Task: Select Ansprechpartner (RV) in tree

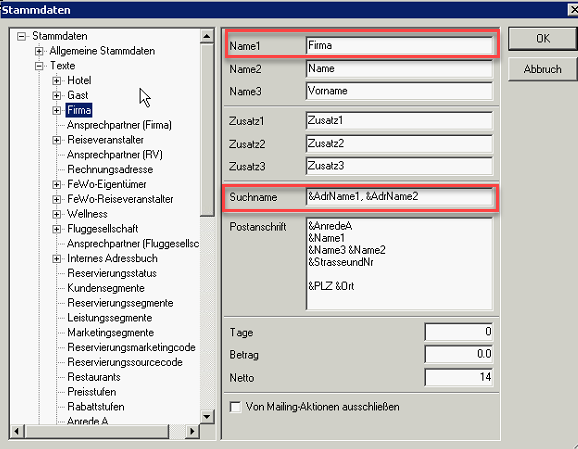Action: click(115, 155)
